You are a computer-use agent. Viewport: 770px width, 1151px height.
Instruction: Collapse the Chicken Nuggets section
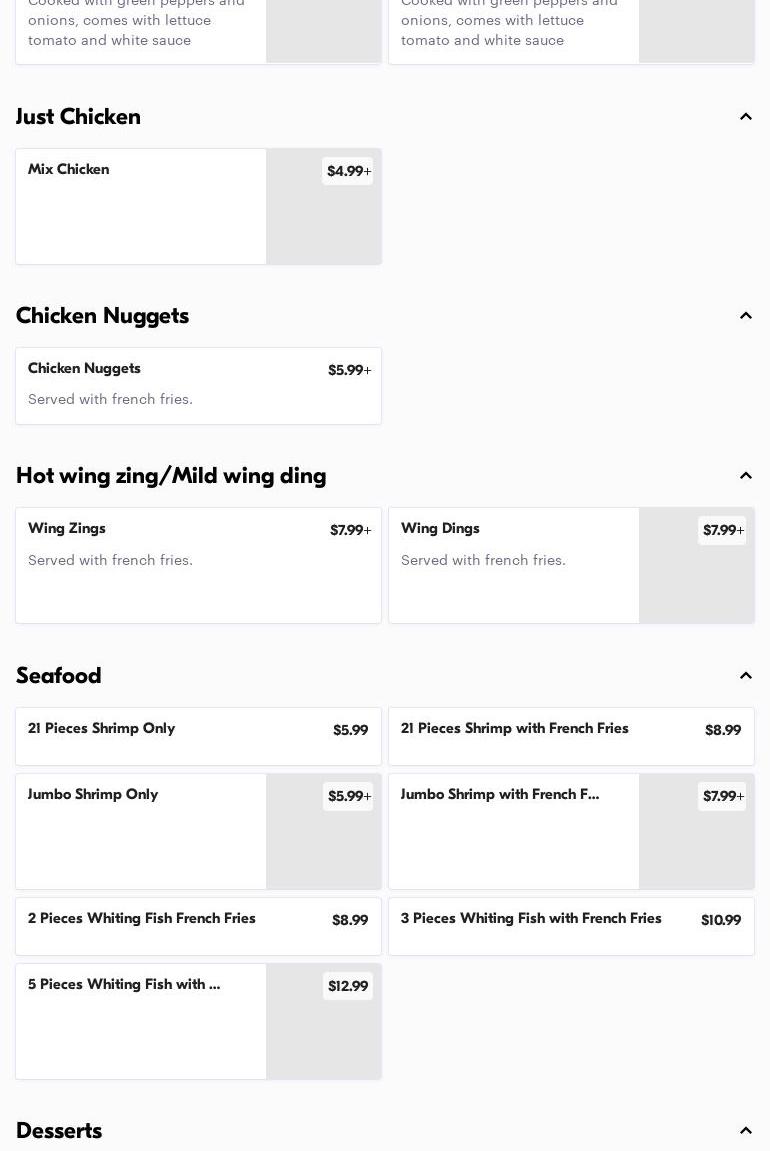[x=745, y=316]
